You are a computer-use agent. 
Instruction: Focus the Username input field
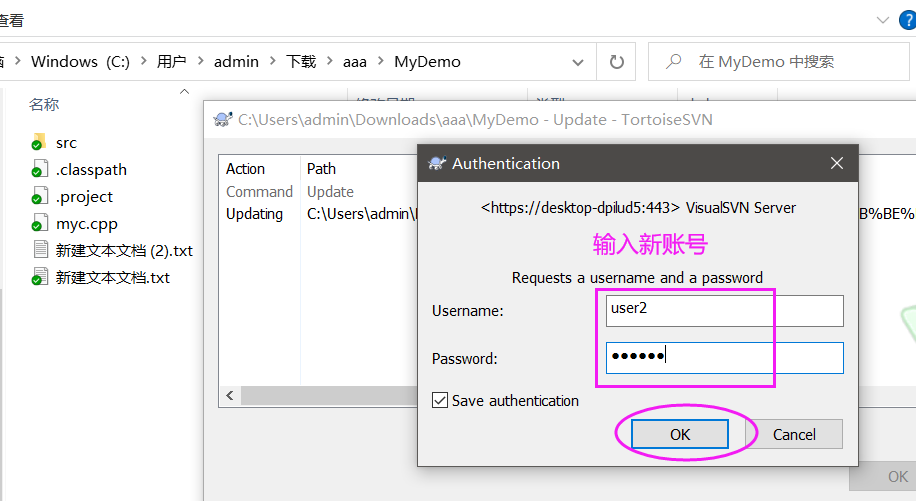(x=724, y=311)
